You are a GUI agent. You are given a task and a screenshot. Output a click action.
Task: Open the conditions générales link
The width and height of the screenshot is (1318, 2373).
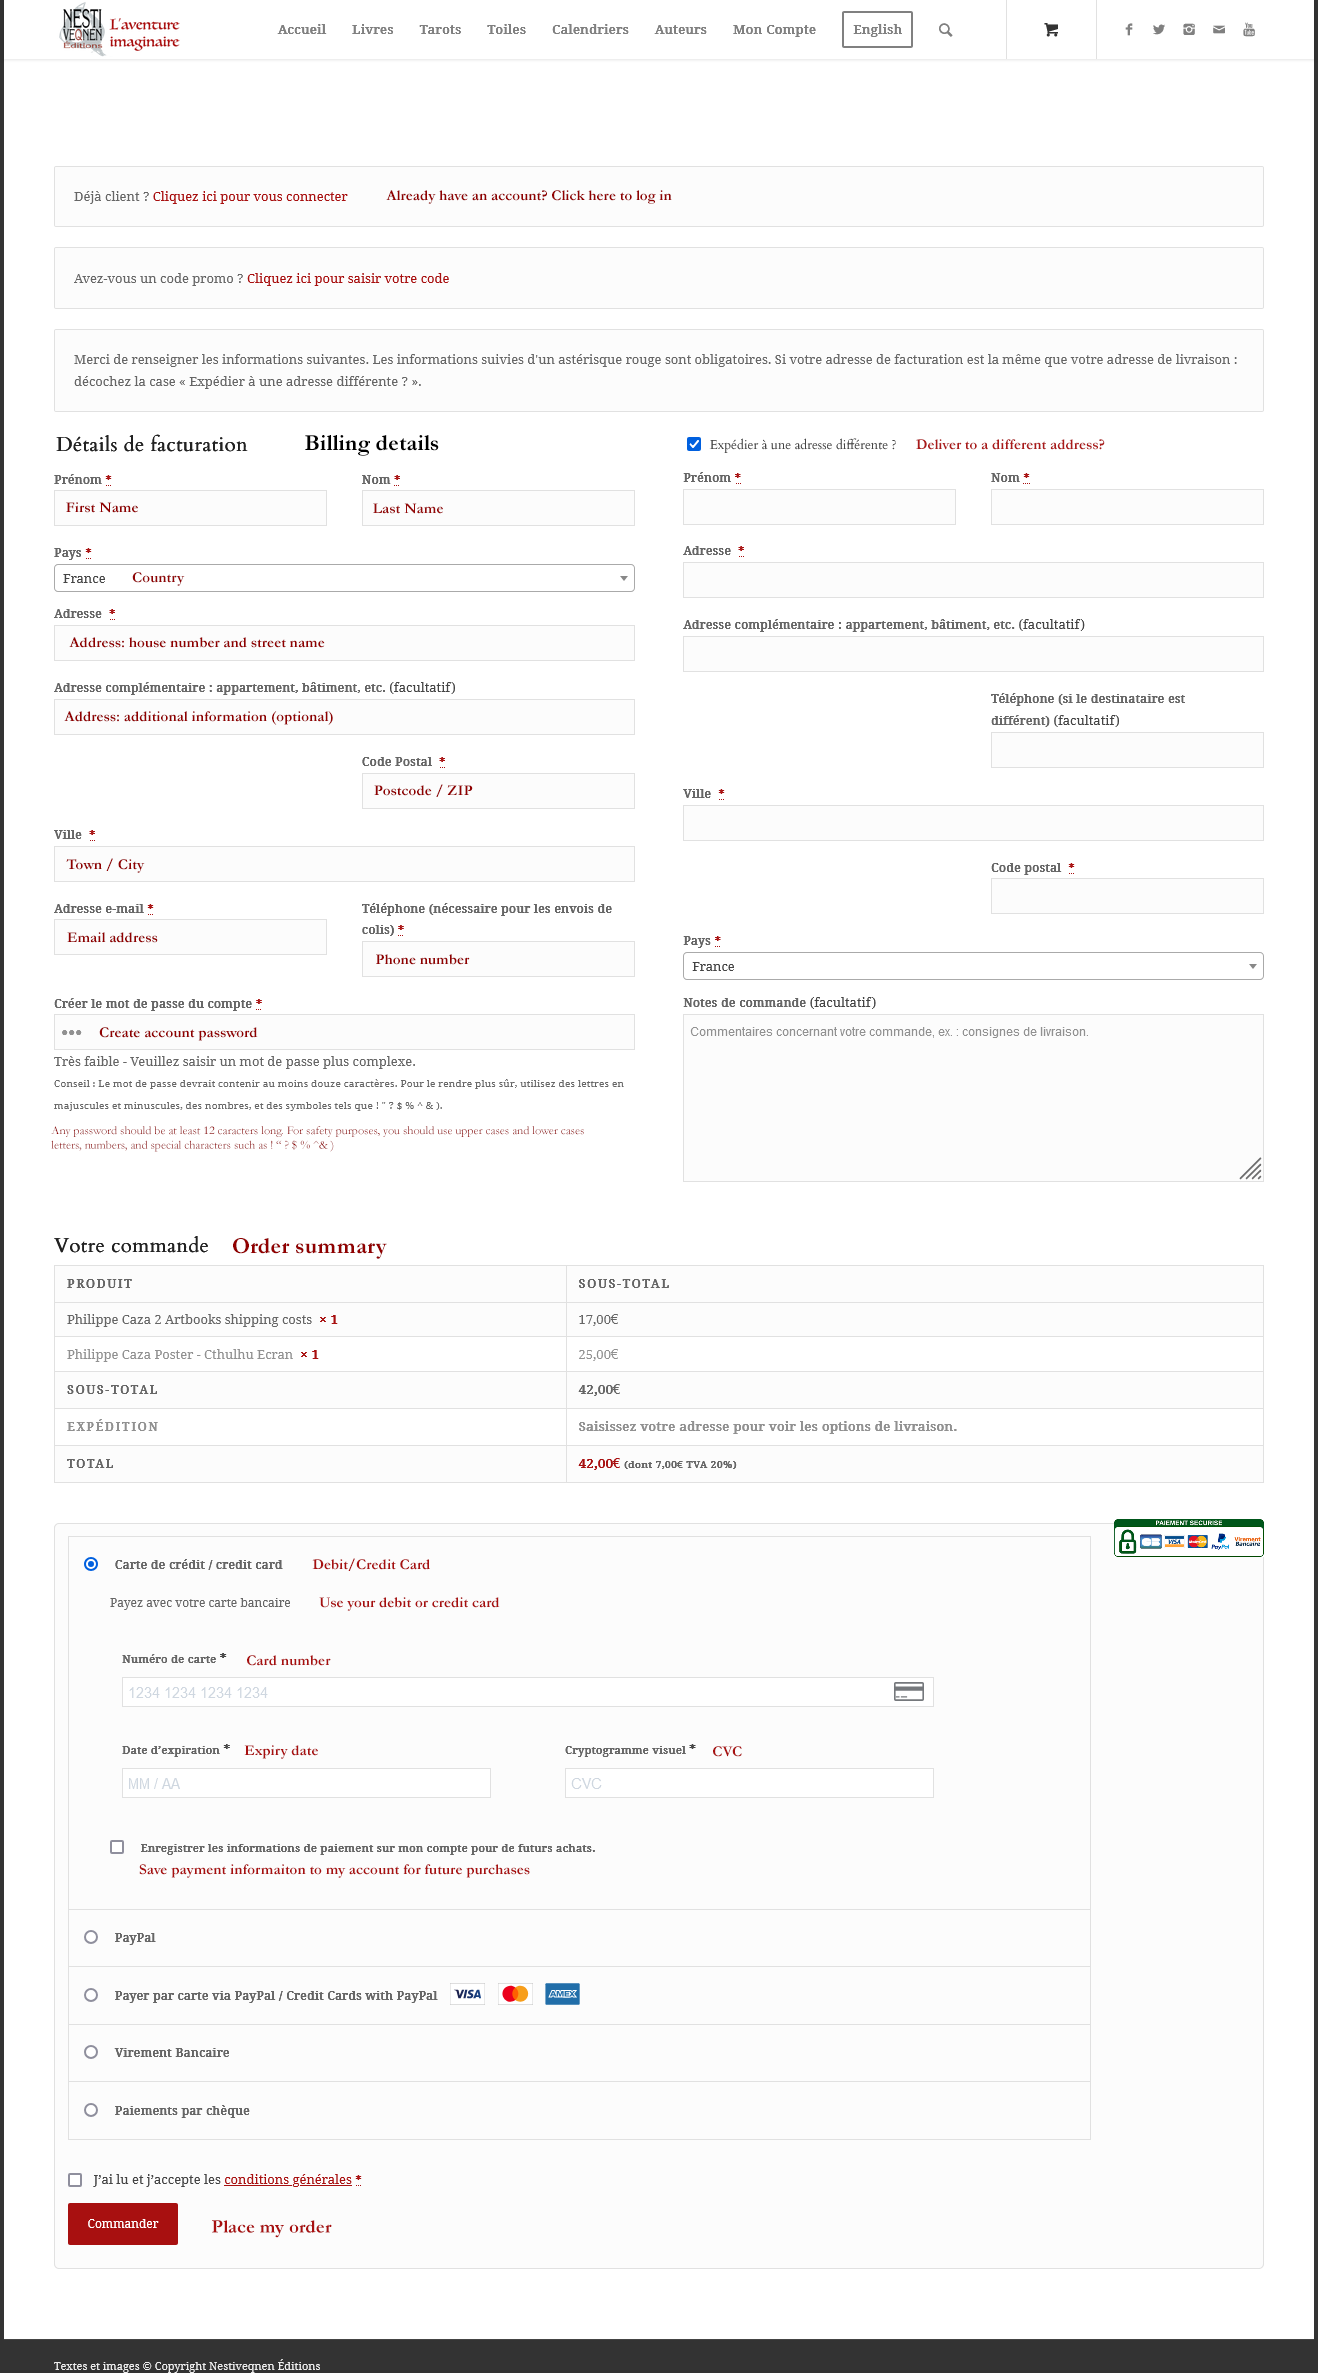(288, 2180)
